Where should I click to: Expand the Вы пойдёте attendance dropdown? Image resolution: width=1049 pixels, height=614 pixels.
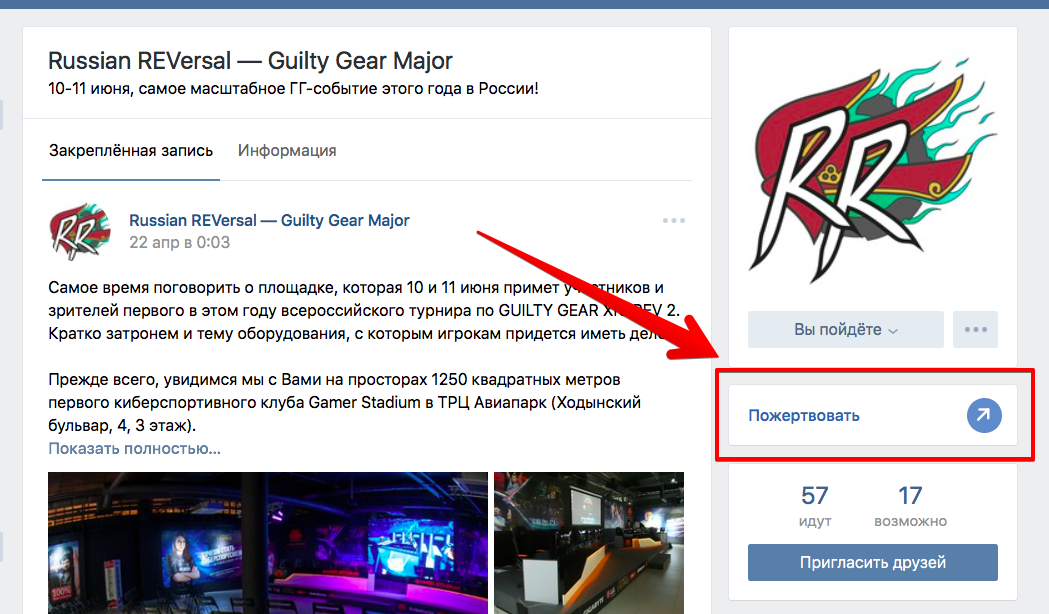coord(846,329)
